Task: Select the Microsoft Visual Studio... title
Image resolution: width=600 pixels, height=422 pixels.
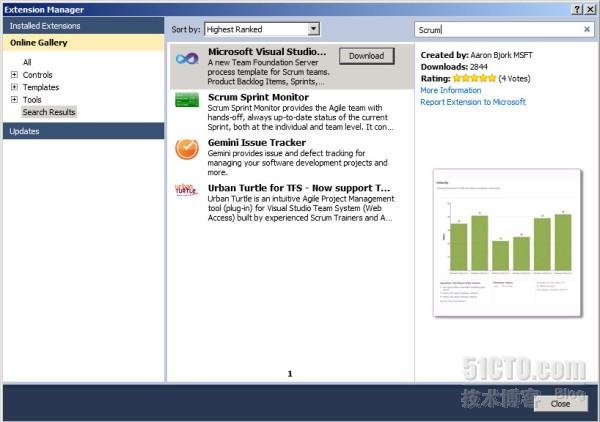Action: pos(267,52)
